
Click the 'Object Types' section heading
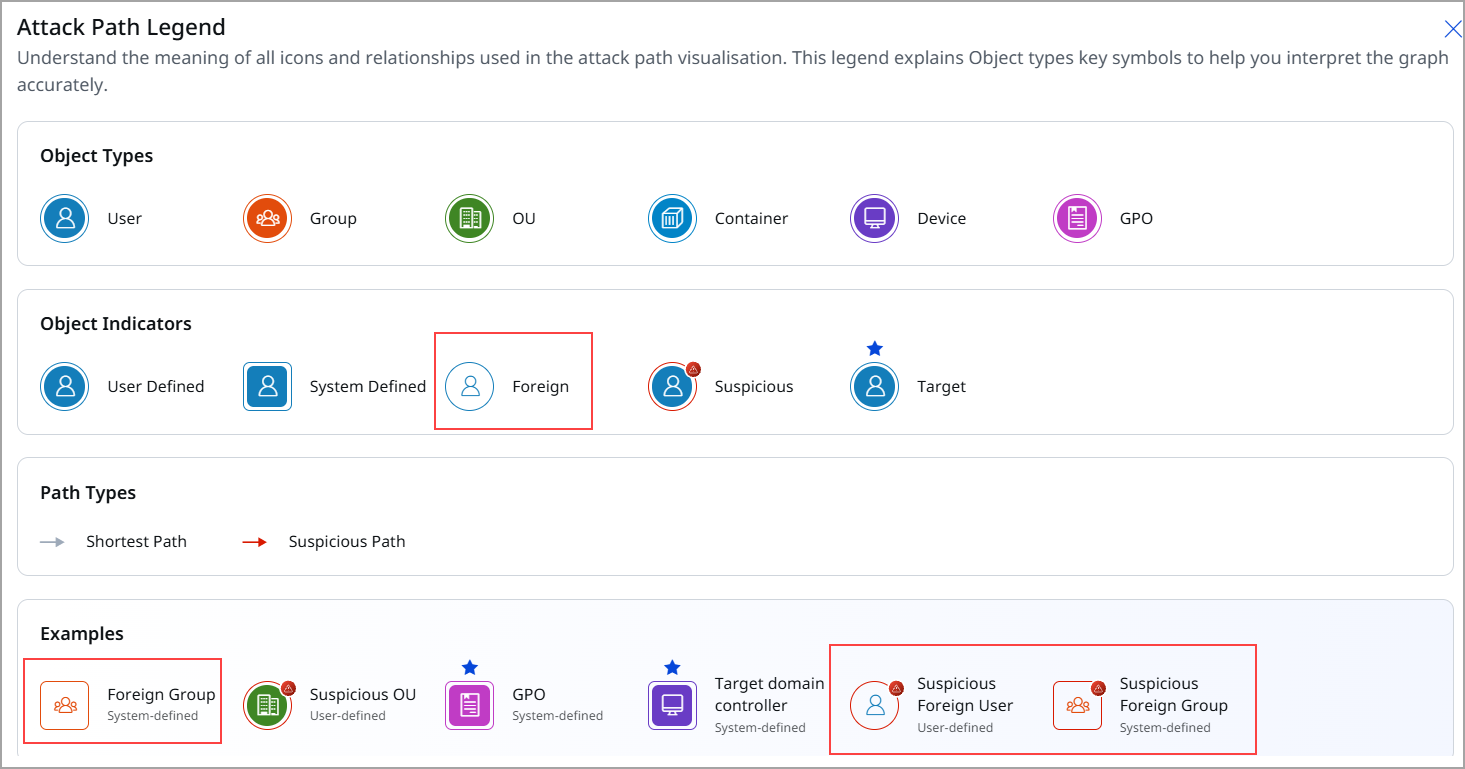97,156
